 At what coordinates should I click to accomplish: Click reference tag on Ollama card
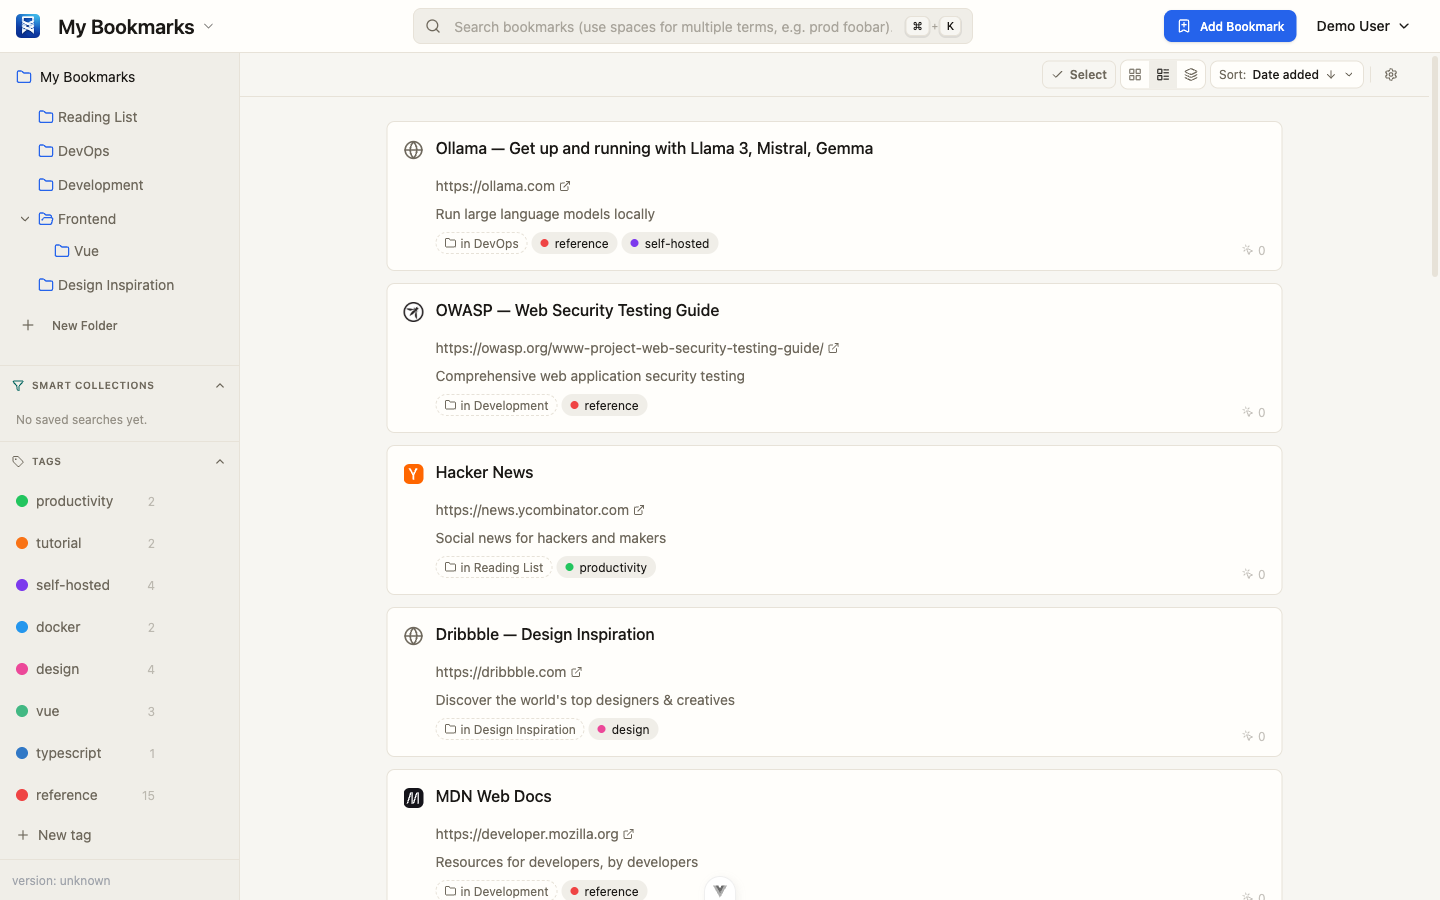574,243
